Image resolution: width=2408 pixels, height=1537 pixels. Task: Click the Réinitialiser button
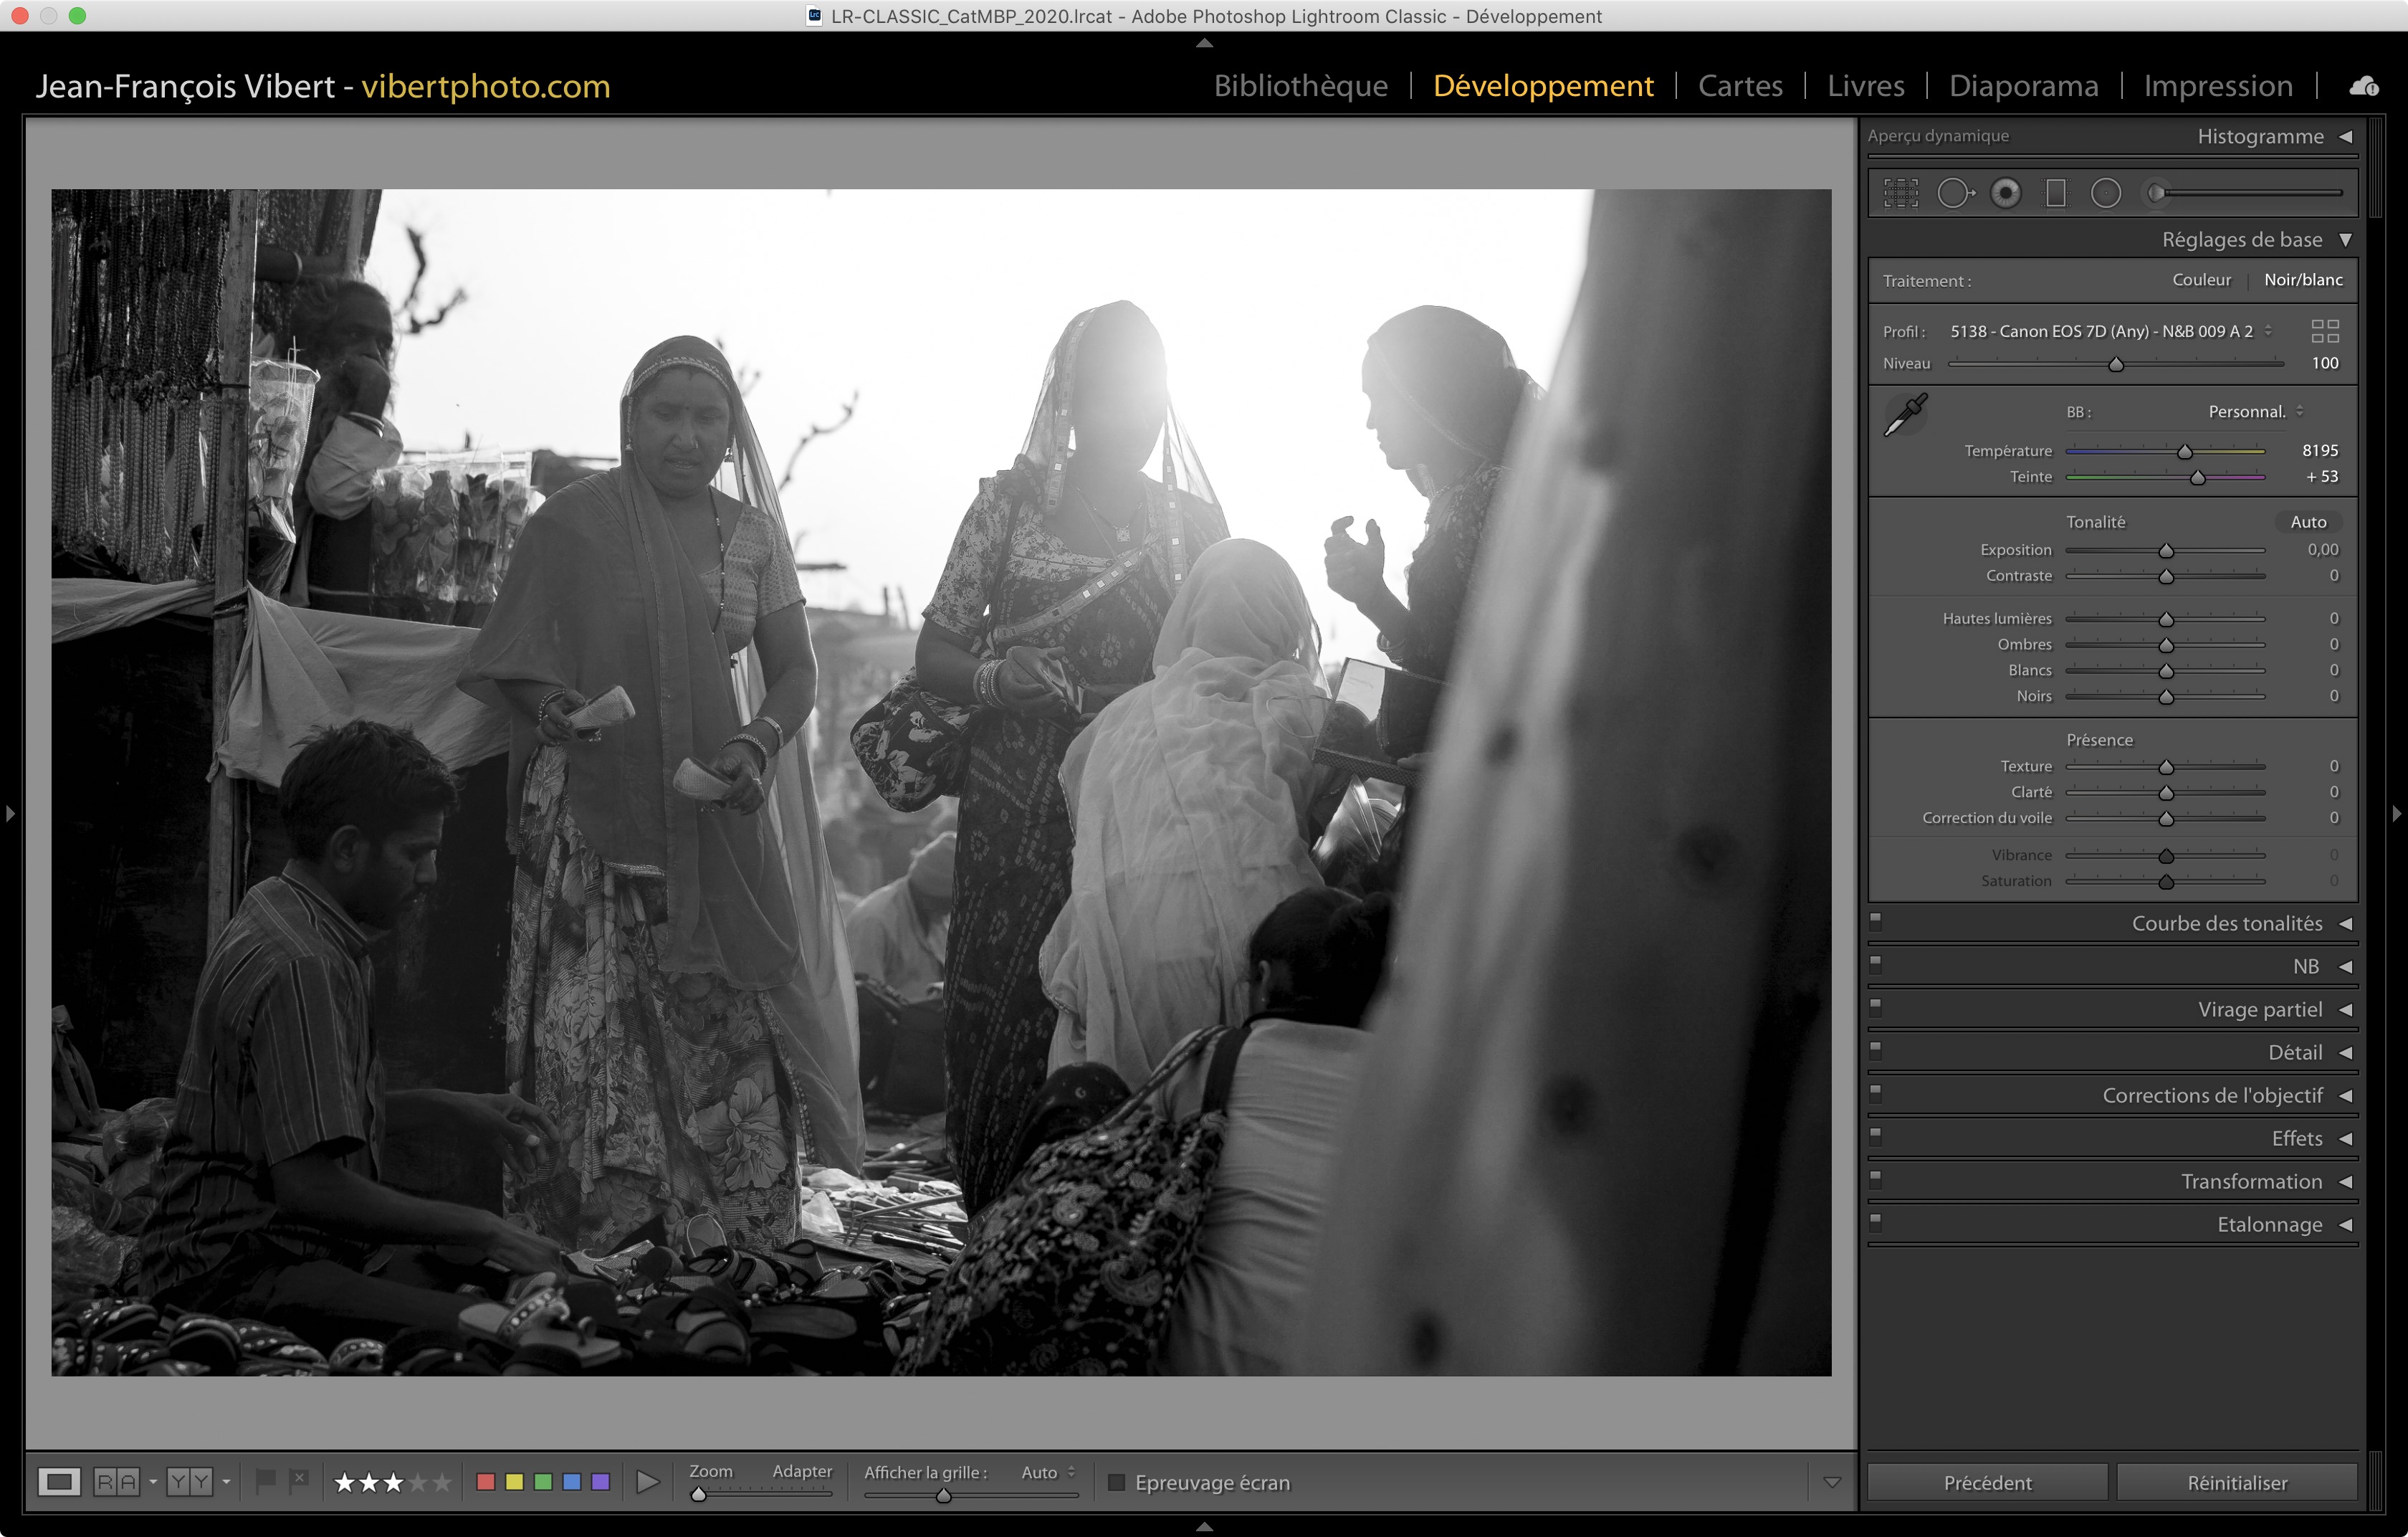(x=2237, y=1483)
